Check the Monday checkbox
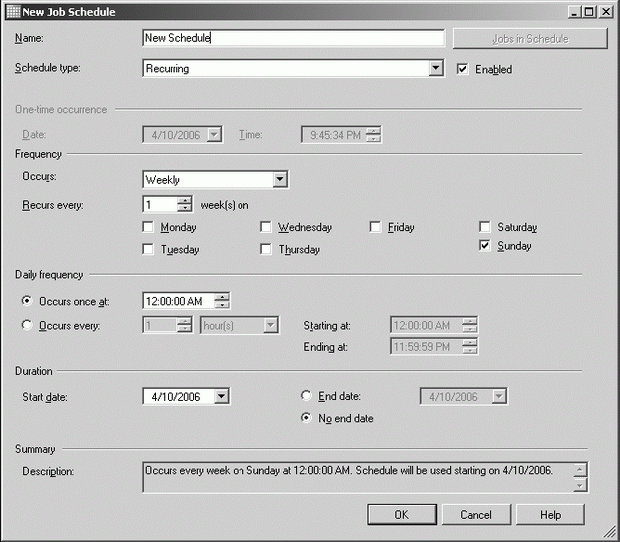 [x=148, y=227]
